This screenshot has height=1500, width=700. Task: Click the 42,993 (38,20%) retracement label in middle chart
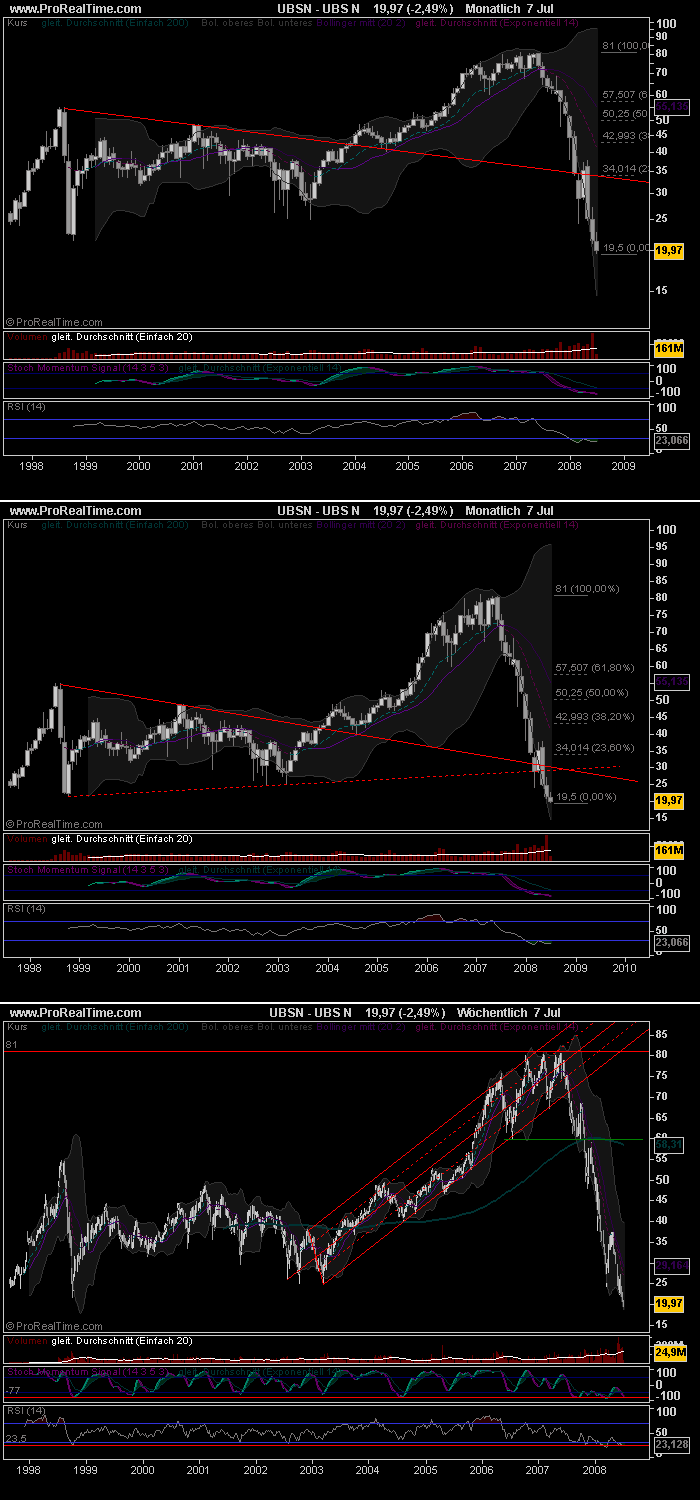tap(591, 717)
